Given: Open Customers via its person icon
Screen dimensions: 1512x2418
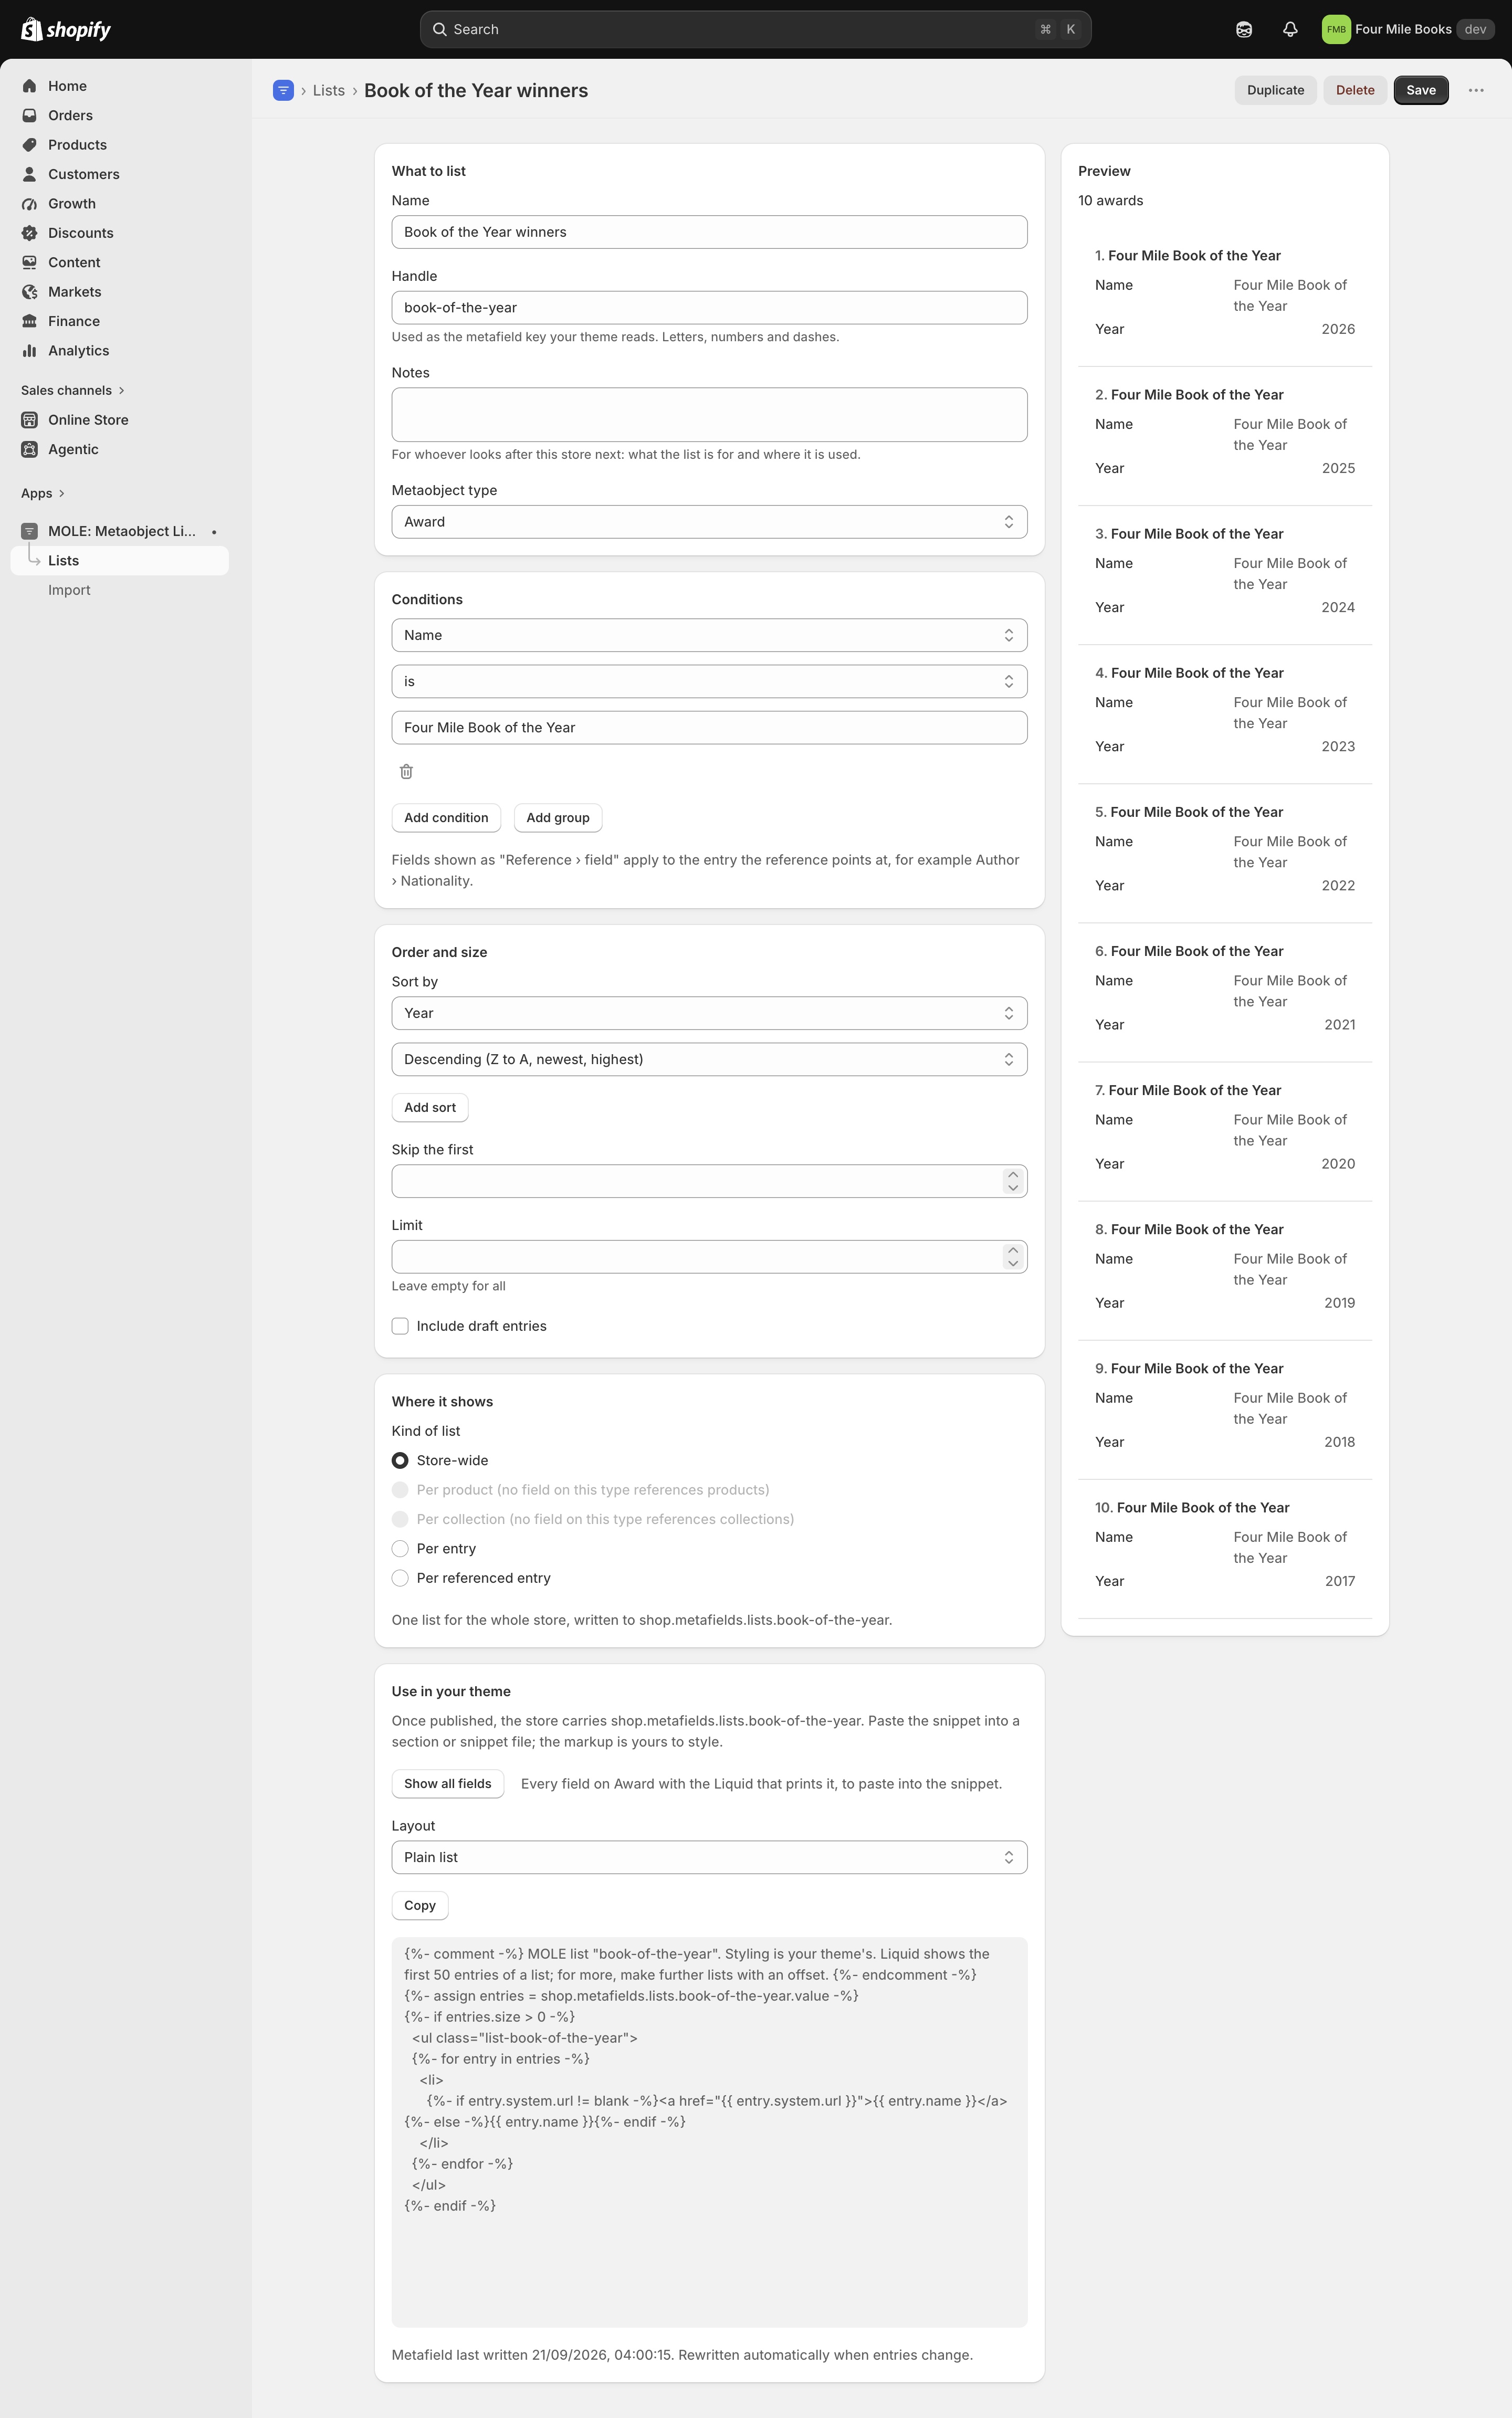Looking at the screenshot, I should [x=30, y=174].
